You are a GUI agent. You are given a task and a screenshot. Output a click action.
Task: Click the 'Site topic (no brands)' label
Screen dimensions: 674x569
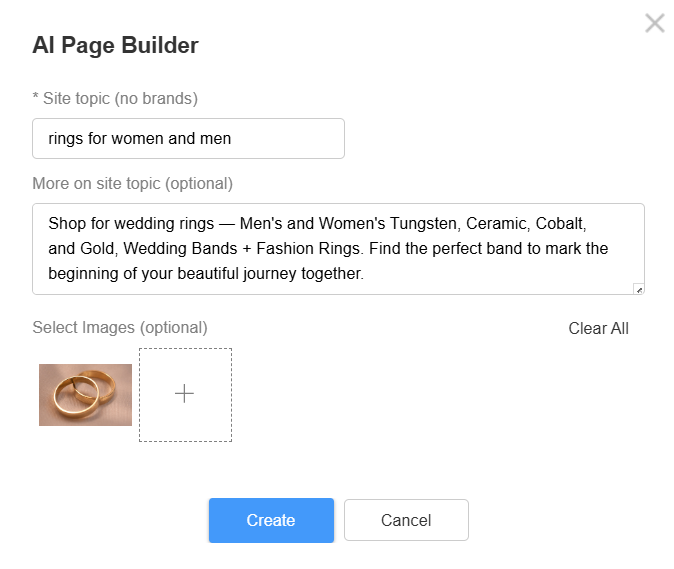(x=120, y=98)
